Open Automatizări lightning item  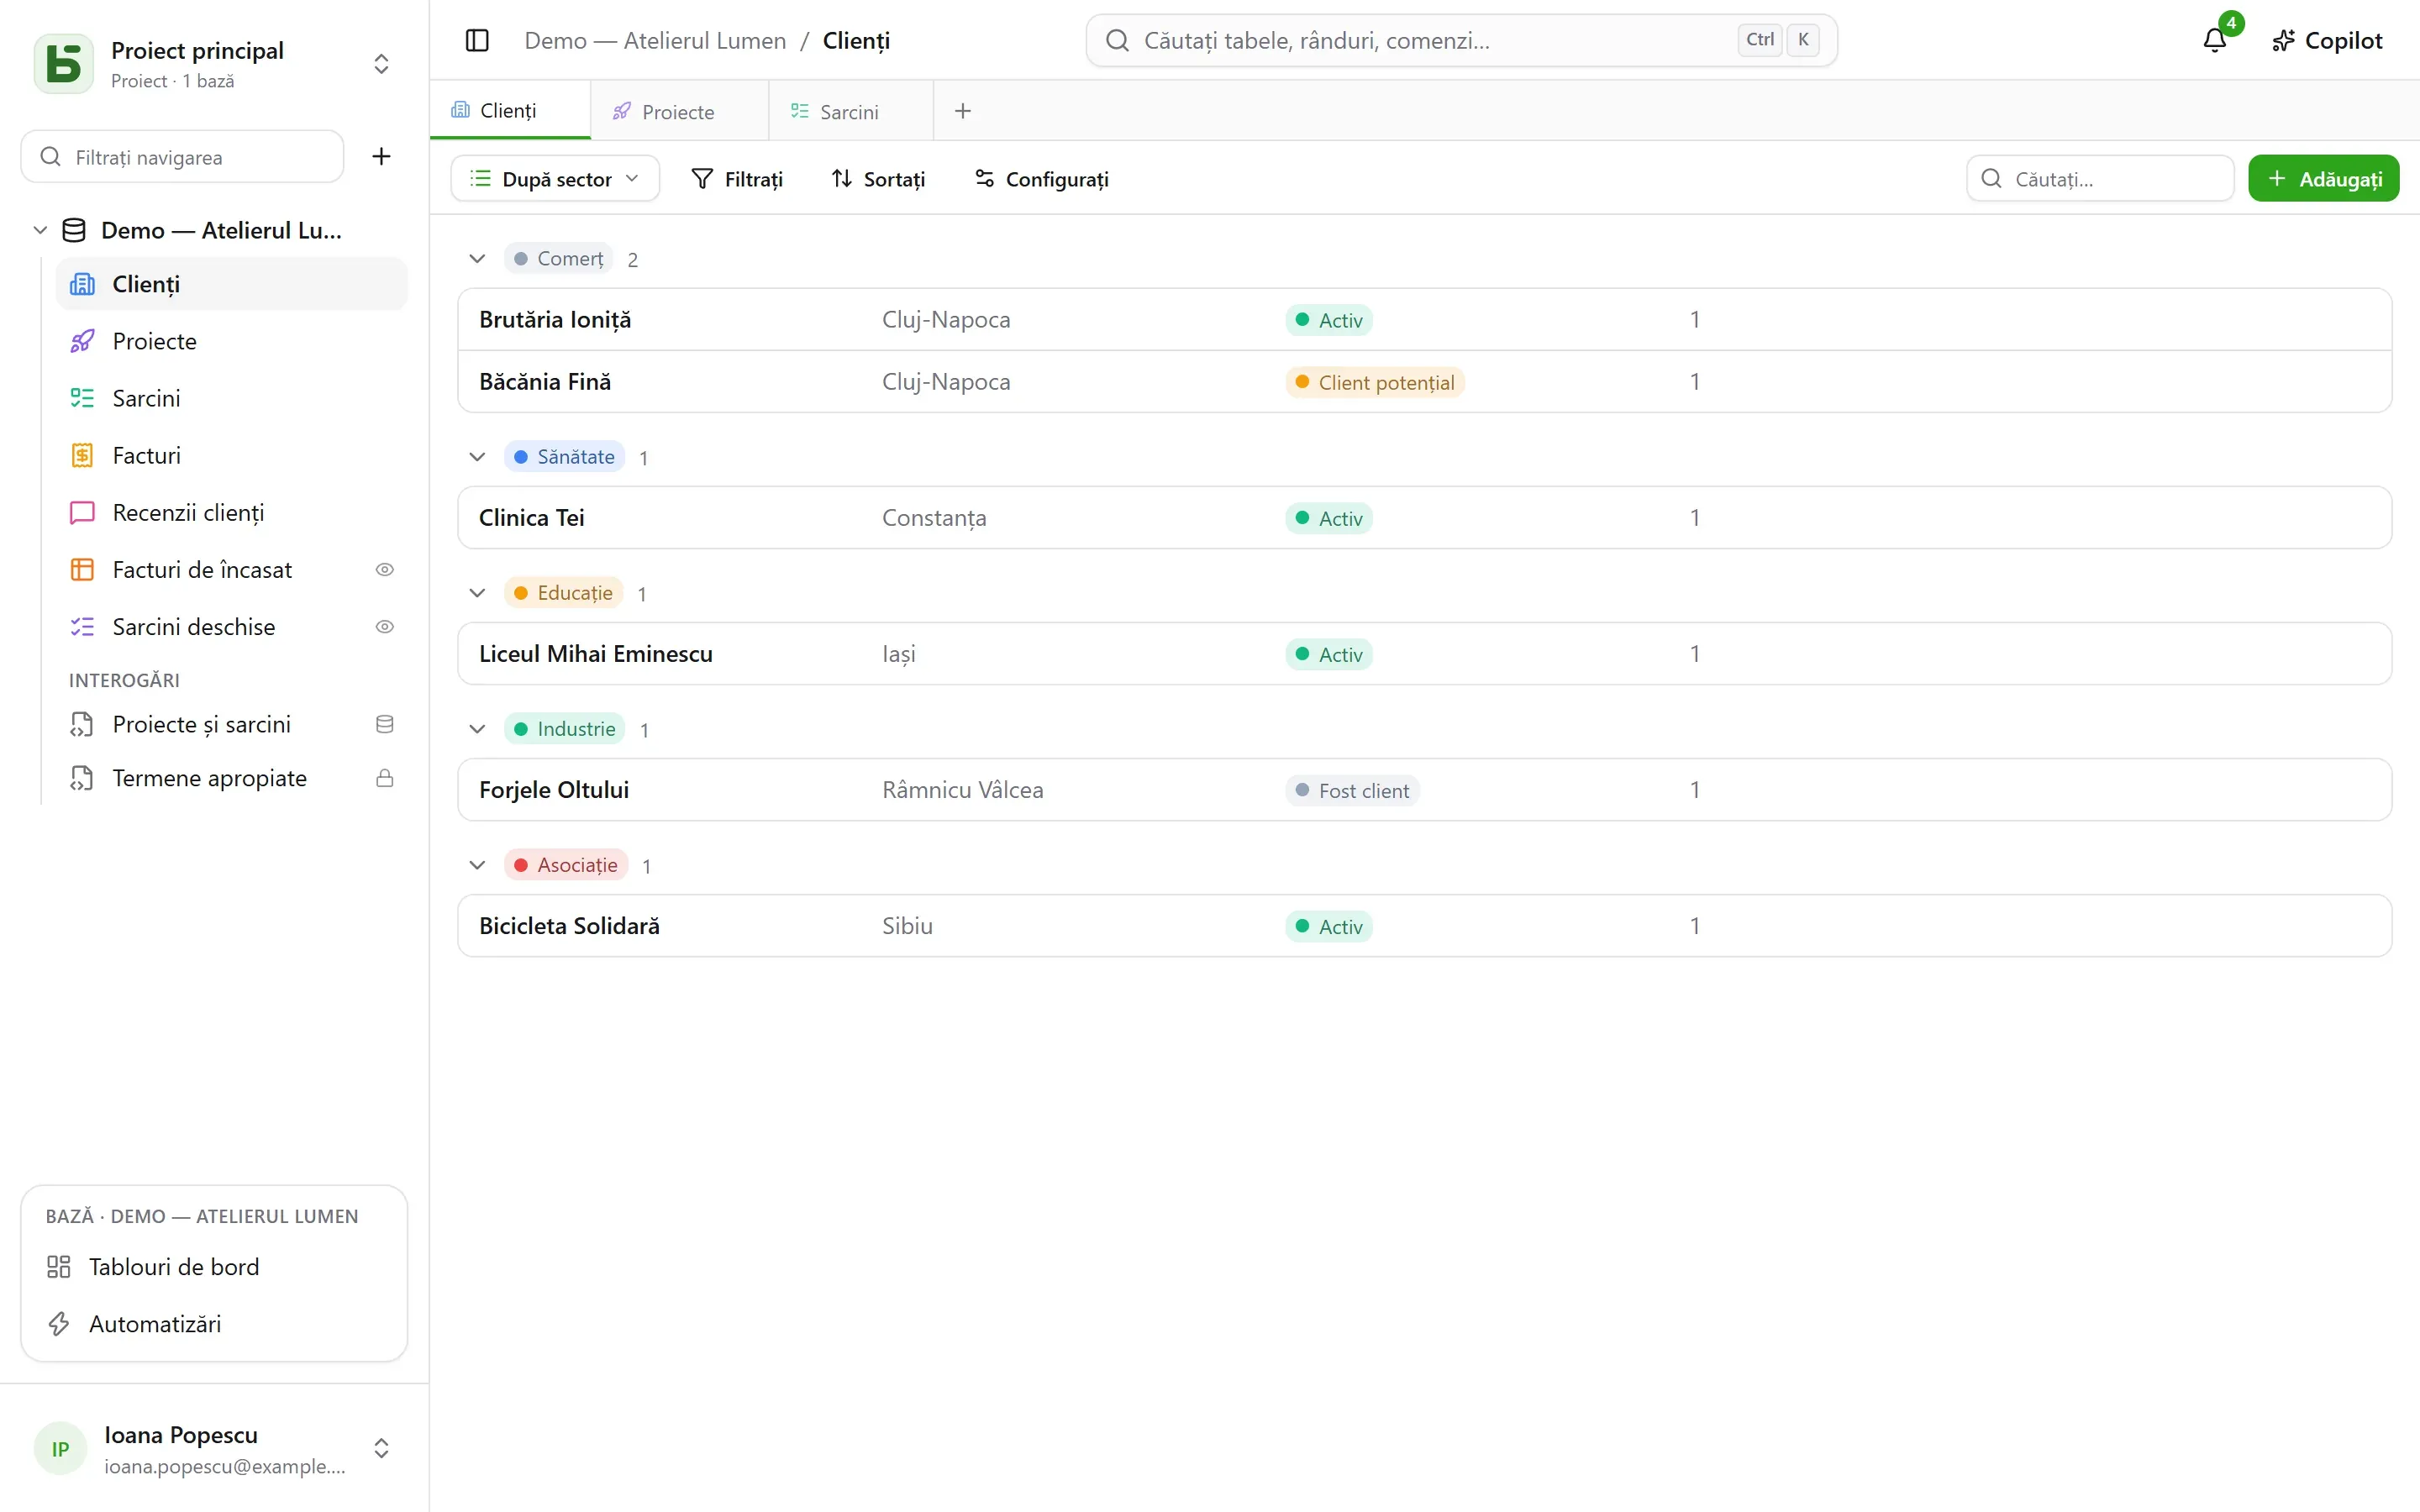[x=214, y=1323]
